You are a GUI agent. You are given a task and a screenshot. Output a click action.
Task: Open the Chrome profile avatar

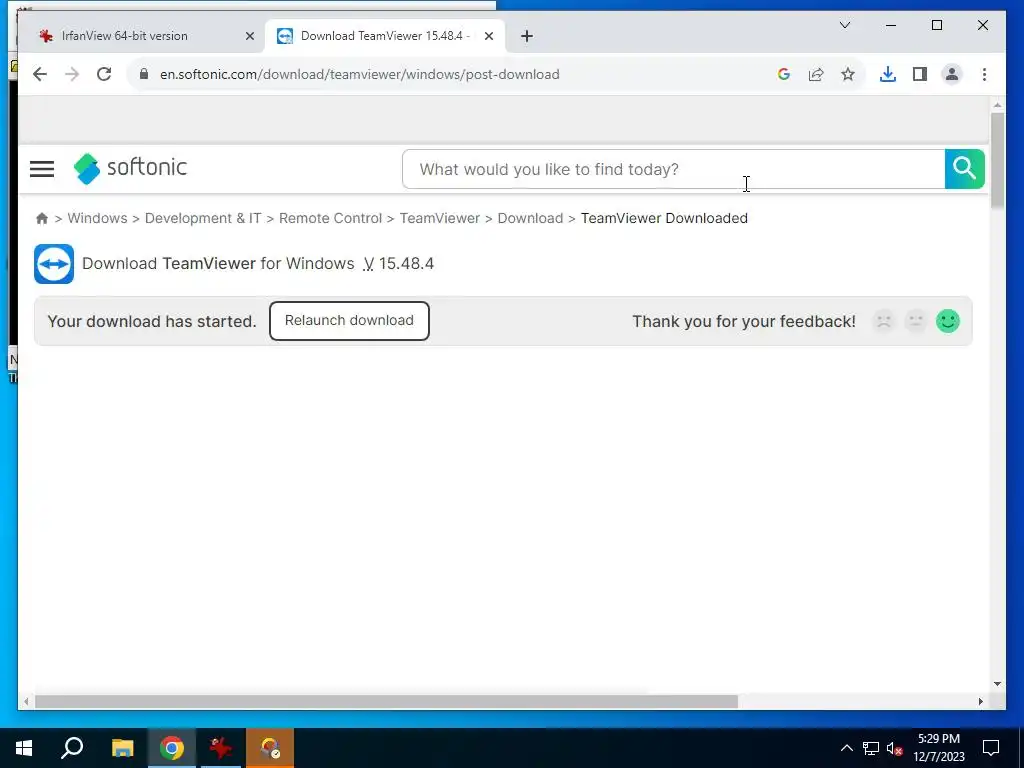(952, 74)
